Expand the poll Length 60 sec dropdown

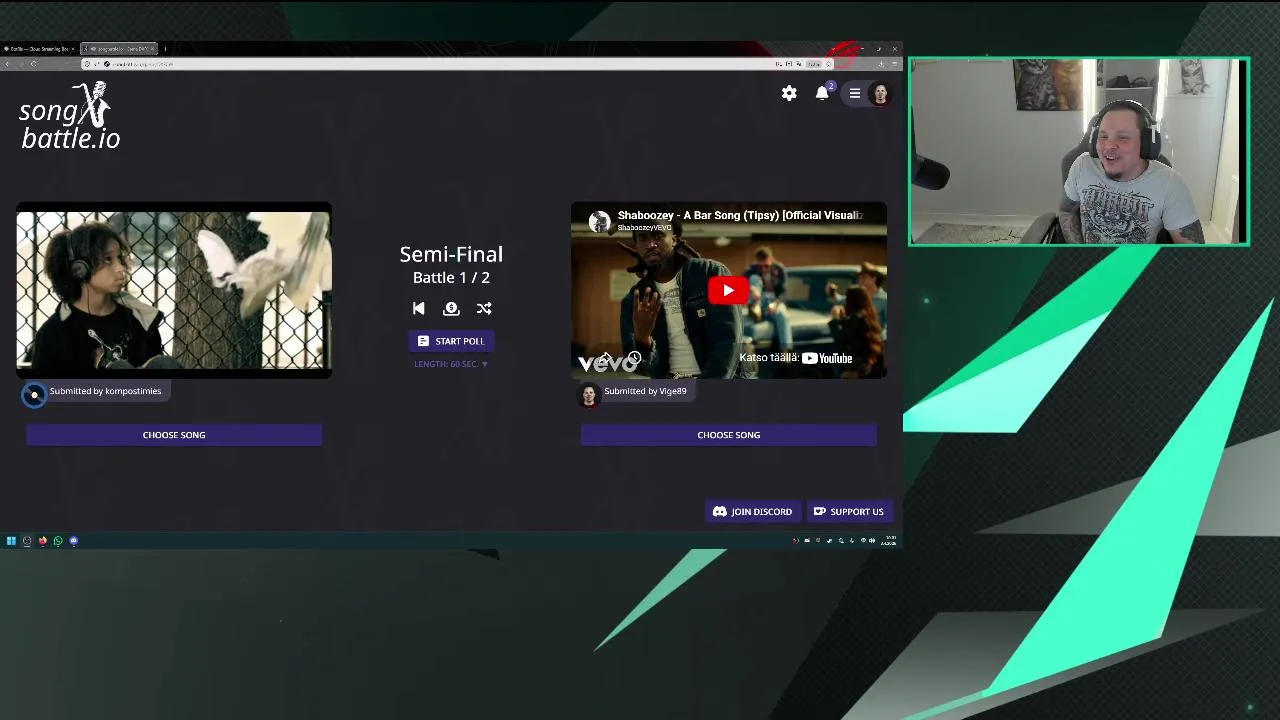(451, 364)
